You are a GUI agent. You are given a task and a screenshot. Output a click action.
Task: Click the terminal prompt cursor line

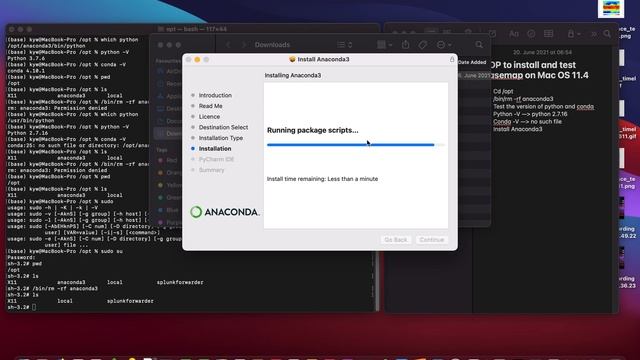(x=22, y=307)
